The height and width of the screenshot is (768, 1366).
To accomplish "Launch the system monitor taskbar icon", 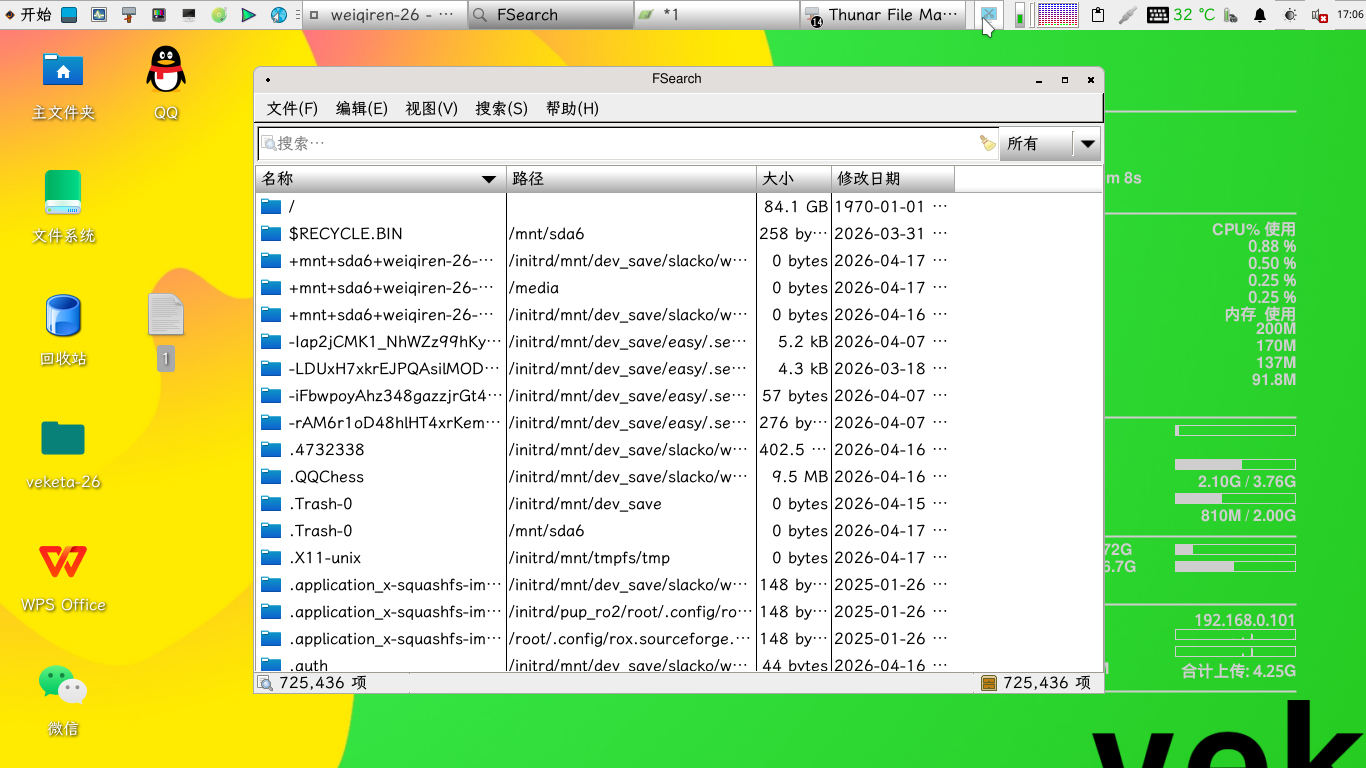I will click(x=99, y=15).
